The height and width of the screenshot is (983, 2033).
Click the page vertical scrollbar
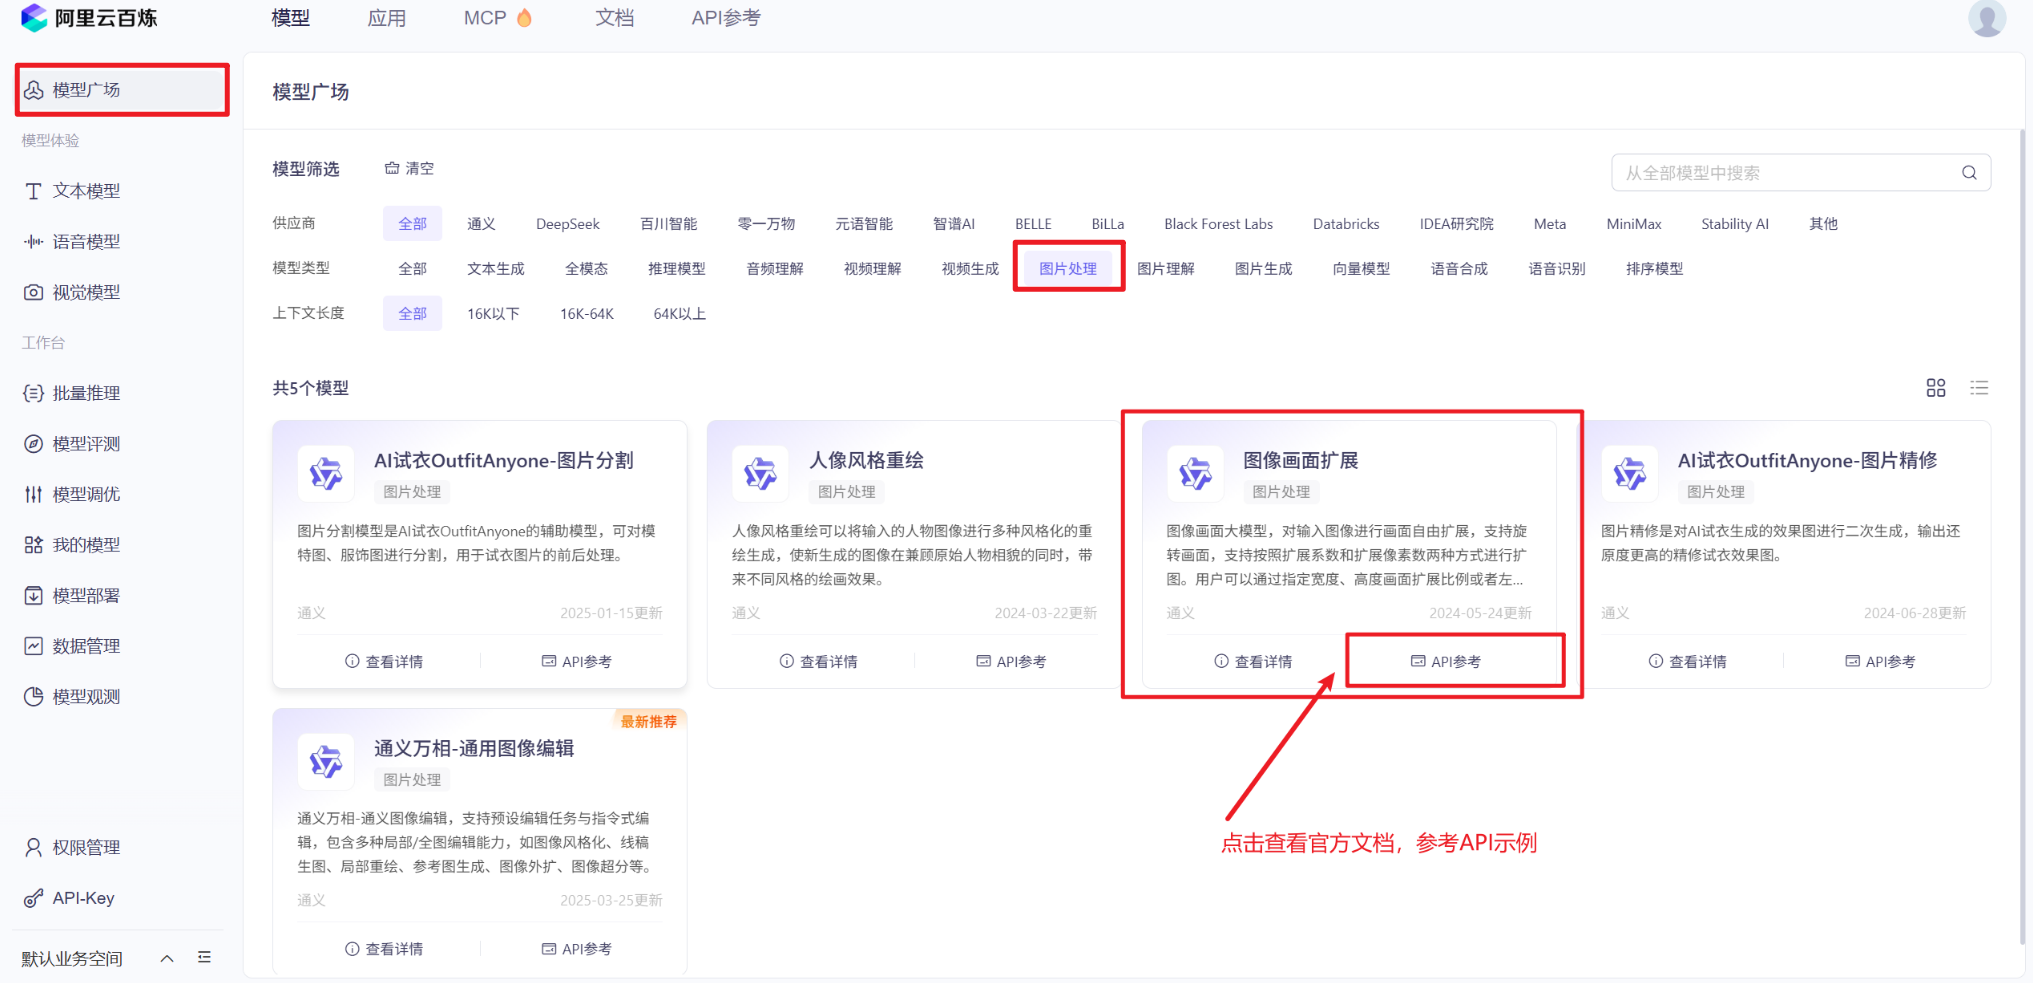[x=2022, y=535]
